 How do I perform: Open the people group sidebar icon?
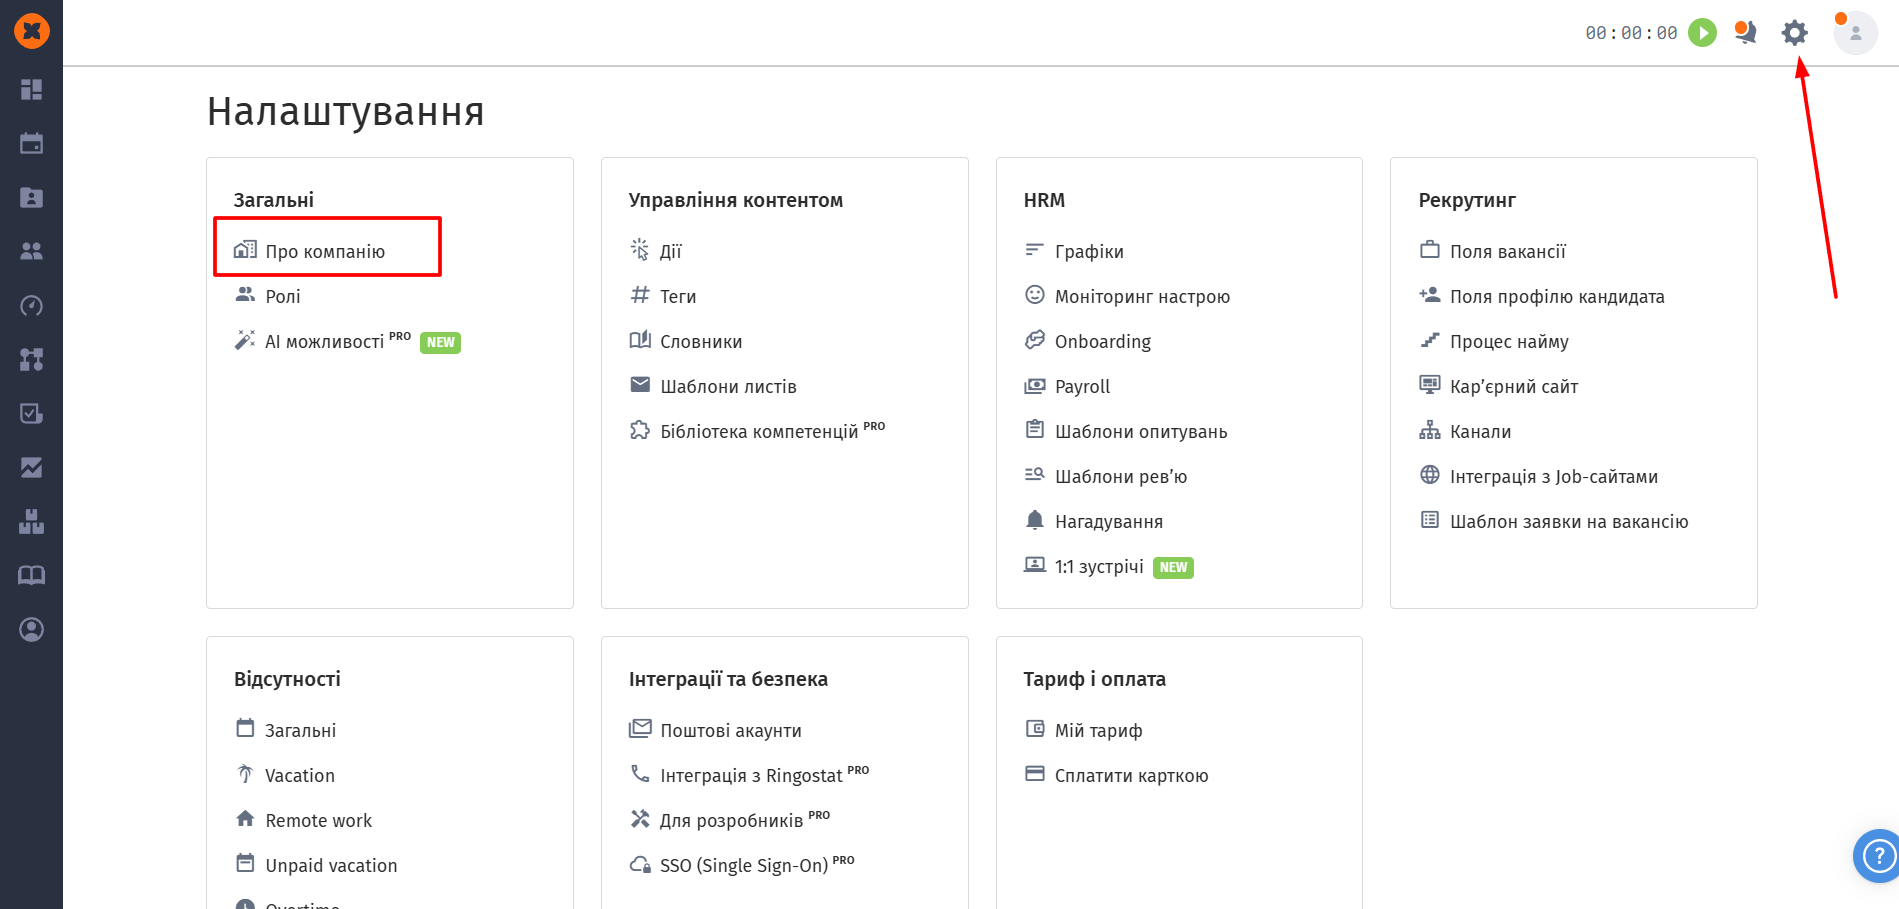pyautogui.click(x=32, y=252)
